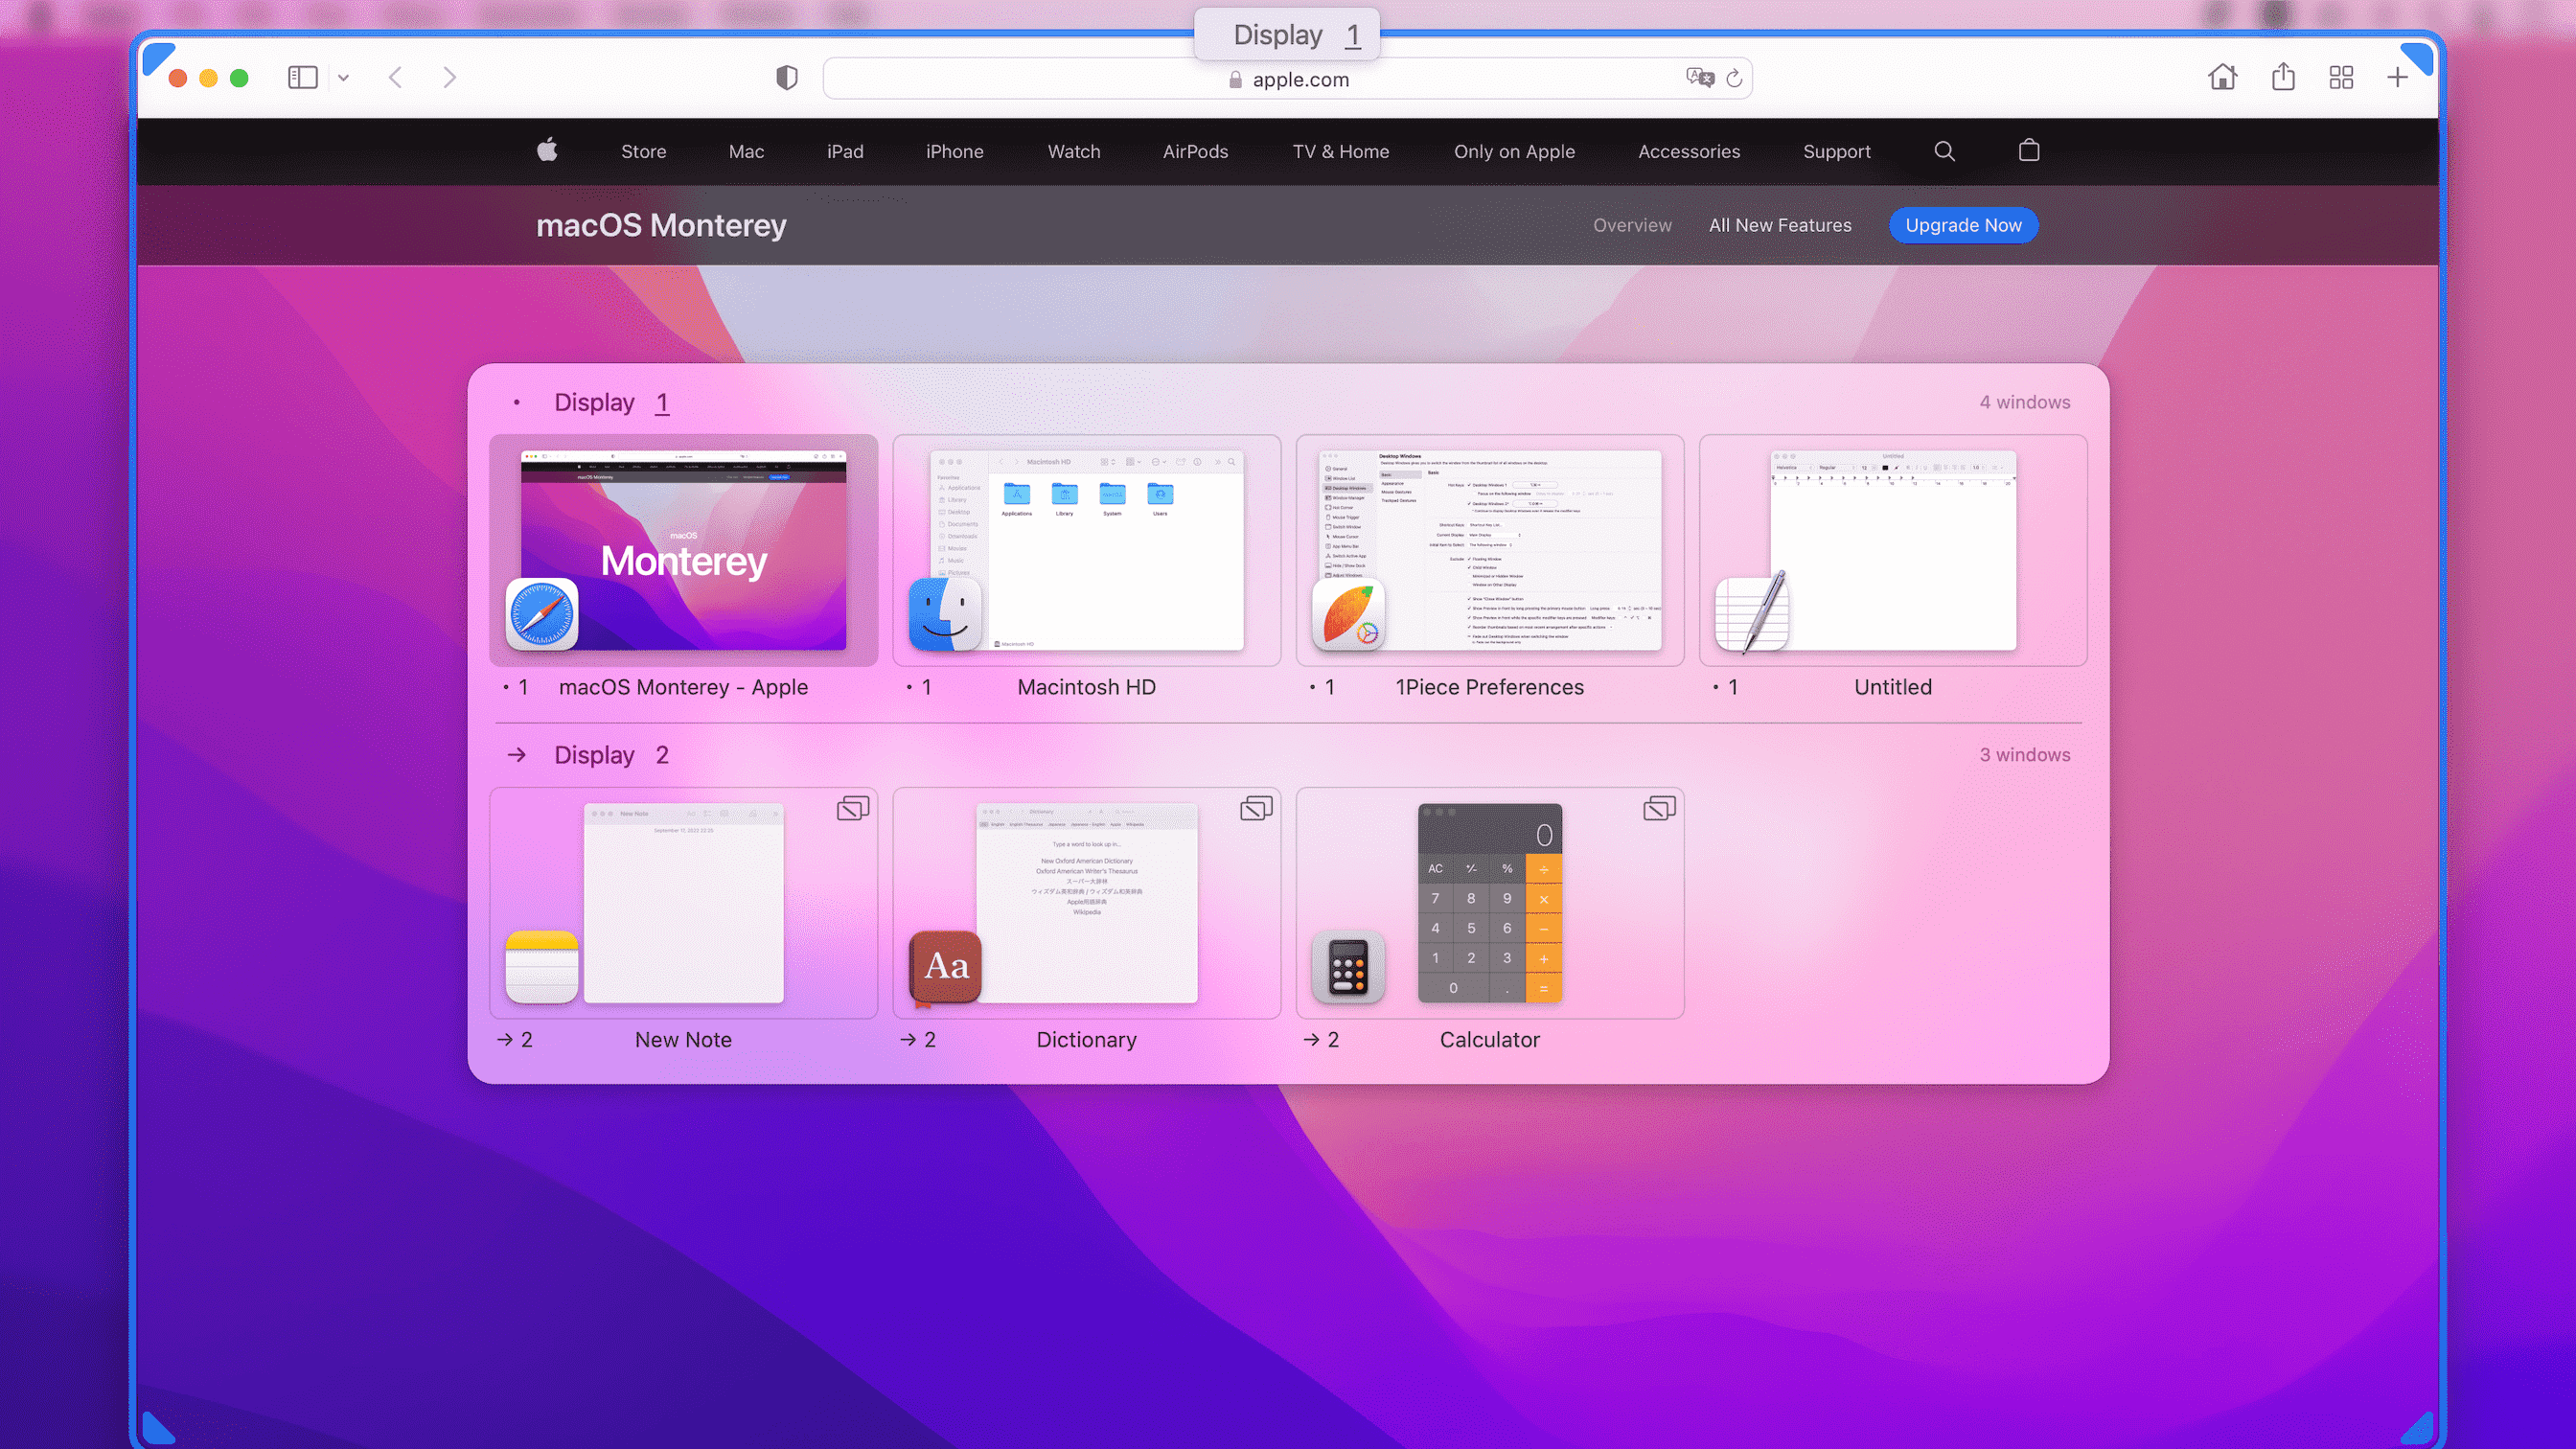Click the Calculator app icon in switcher
This screenshot has height=1449, width=2576.
(1348, 967)
